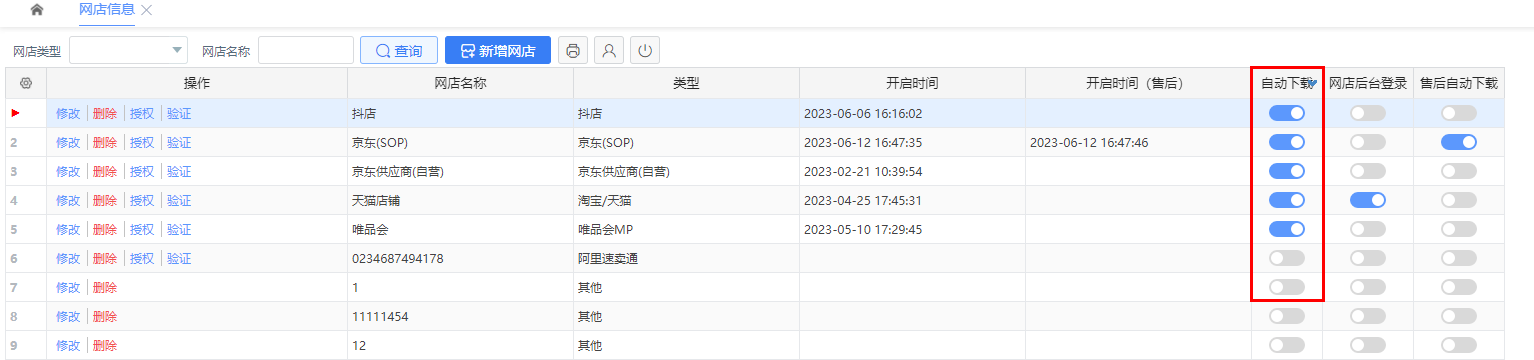The width and height of the screenshot is (1534, 360).
Task: Switch to the 网店信息 tab
Action: click(107, 10)
